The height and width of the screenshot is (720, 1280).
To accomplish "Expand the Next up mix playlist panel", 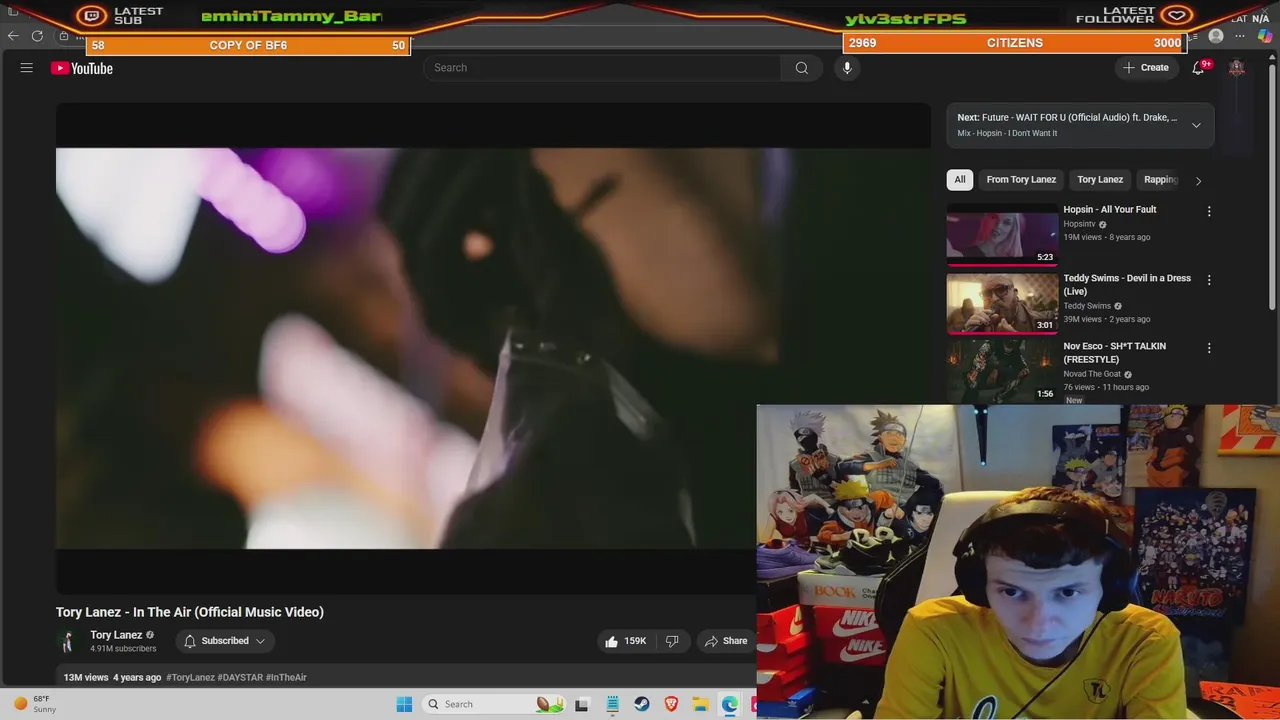I will point(1196,125).
